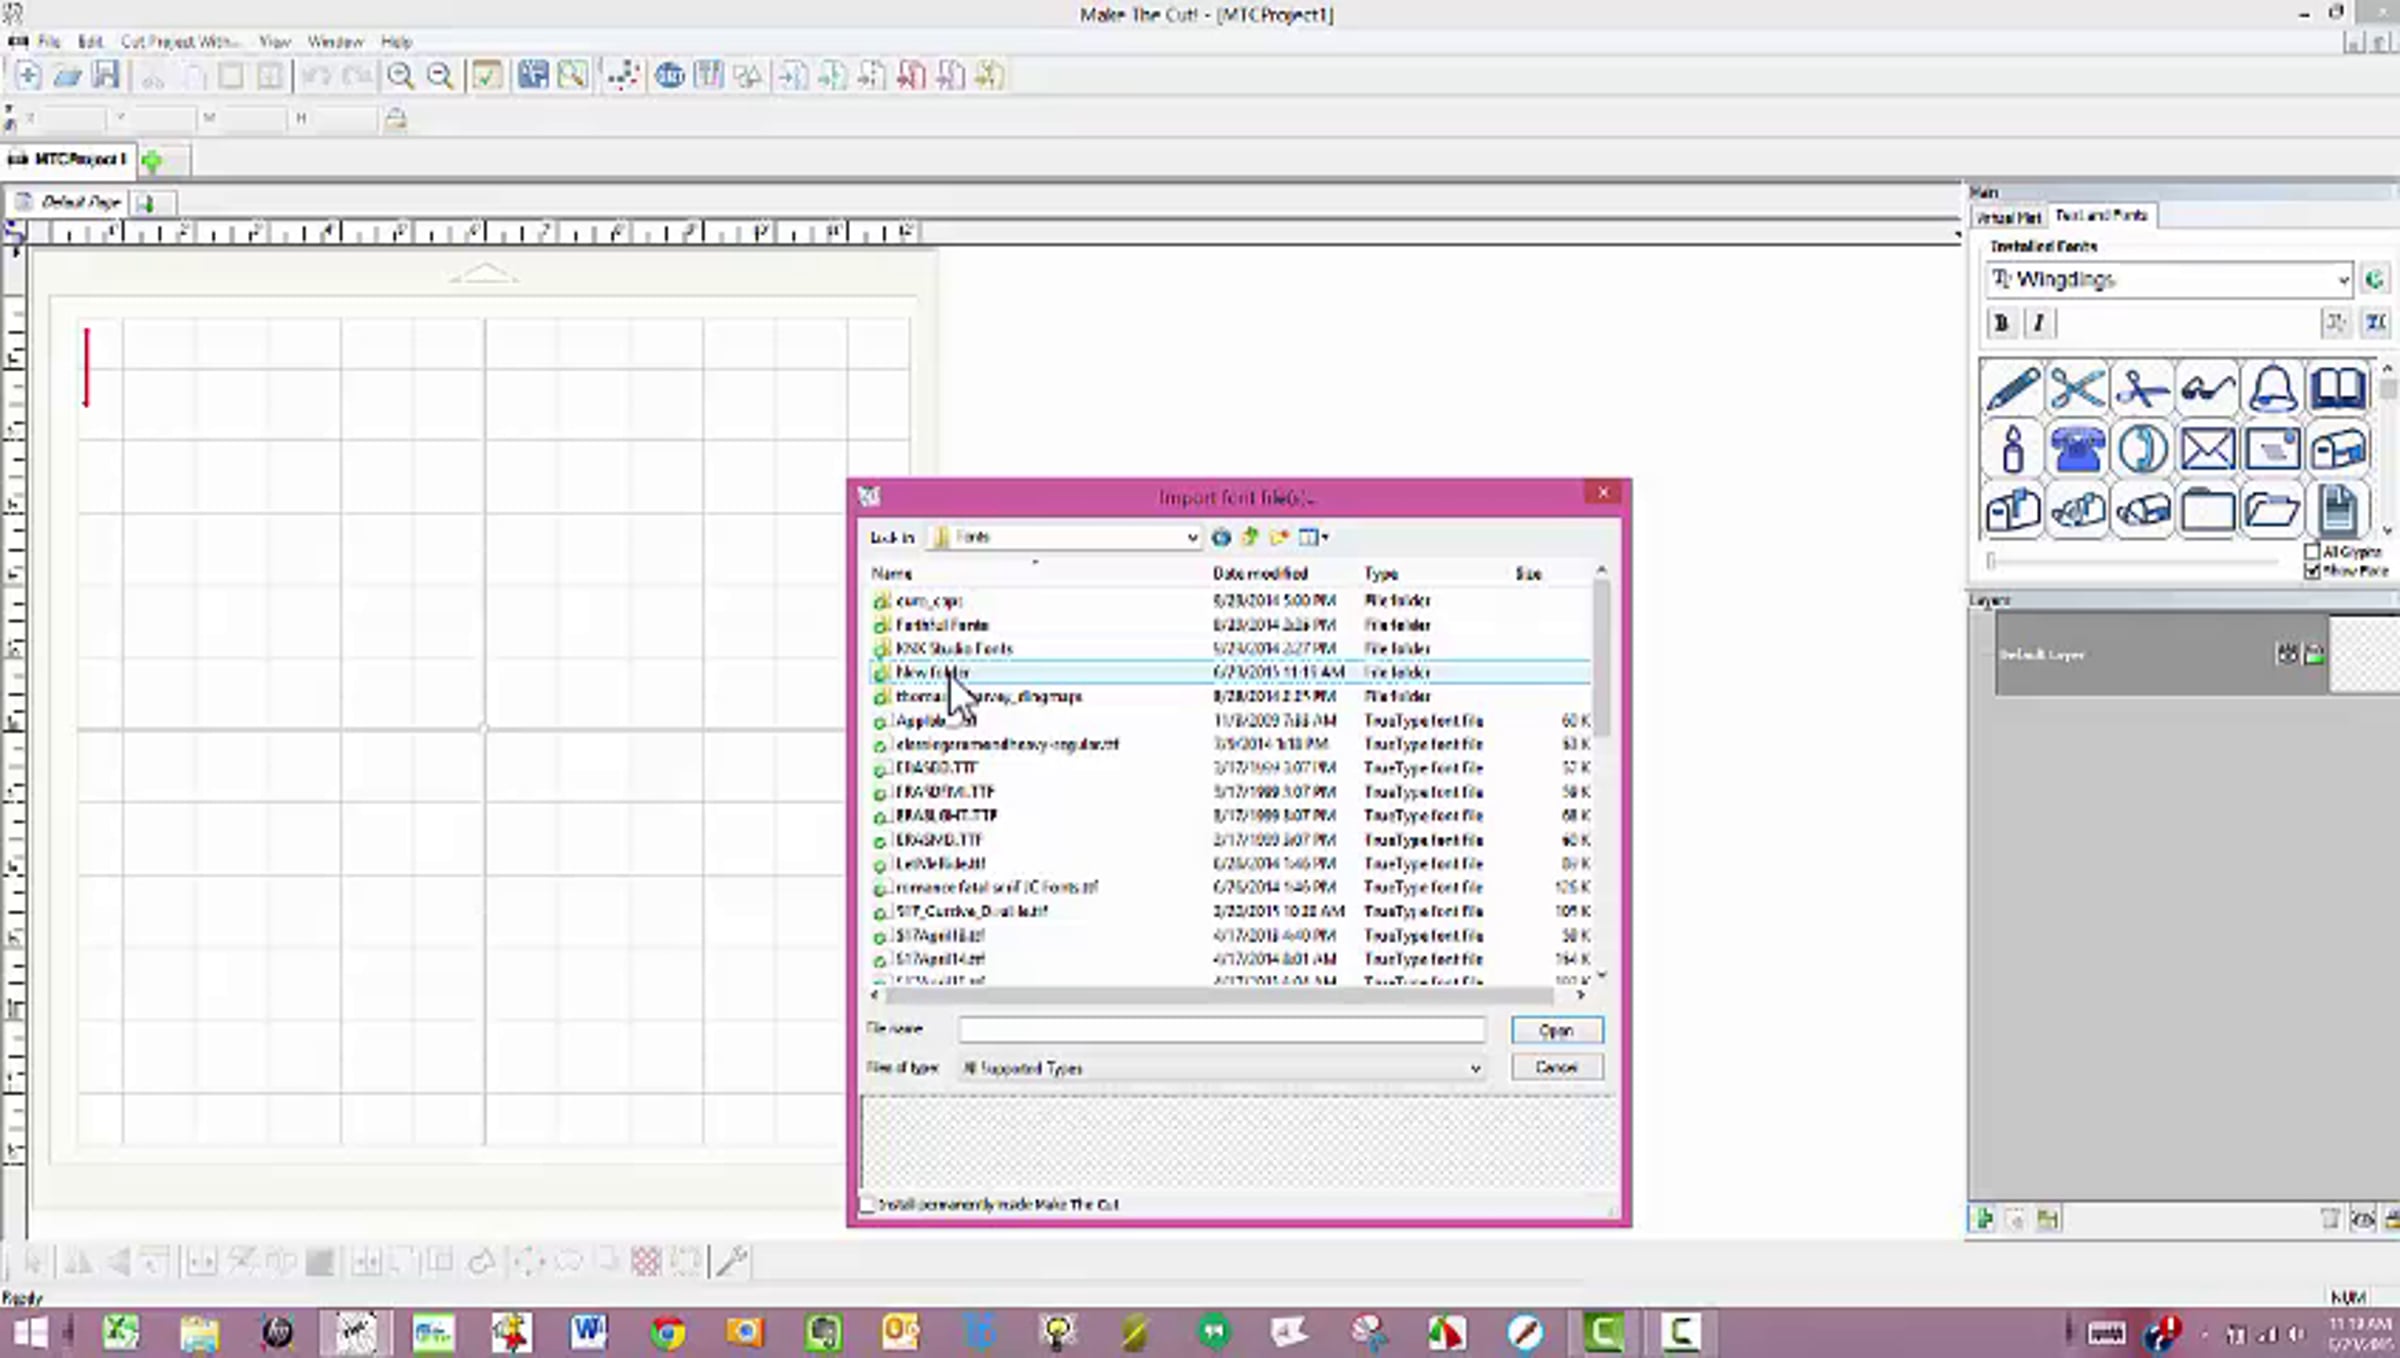2400x1358 pixels.
Task: Expand the Wingdings installed fonts dropdown
Action: point(2342,280)
